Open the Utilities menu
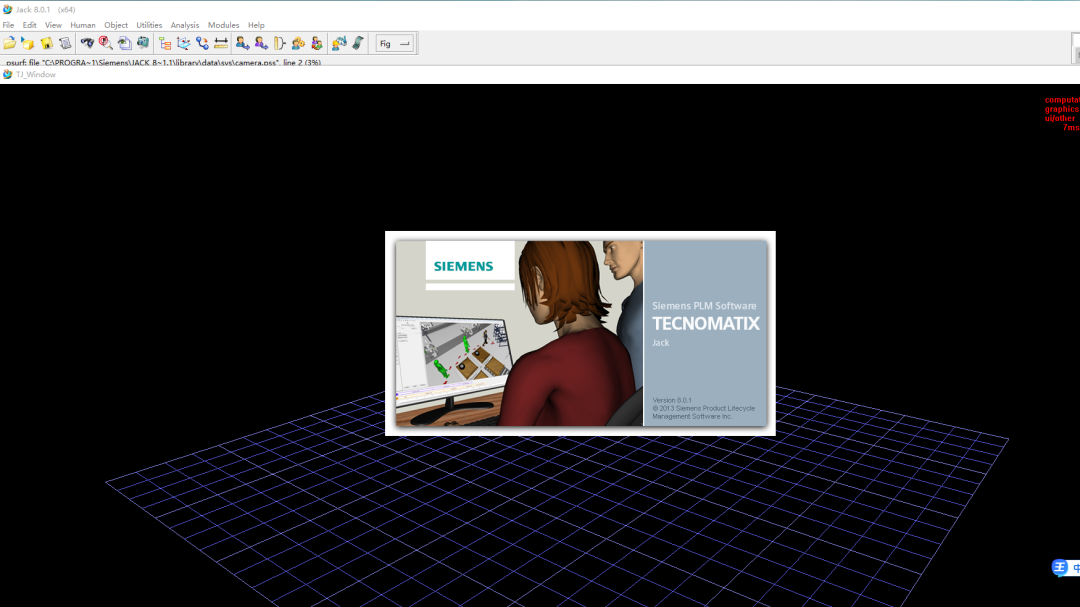Viewport: 1080px width, 607px height. (149, 25)
